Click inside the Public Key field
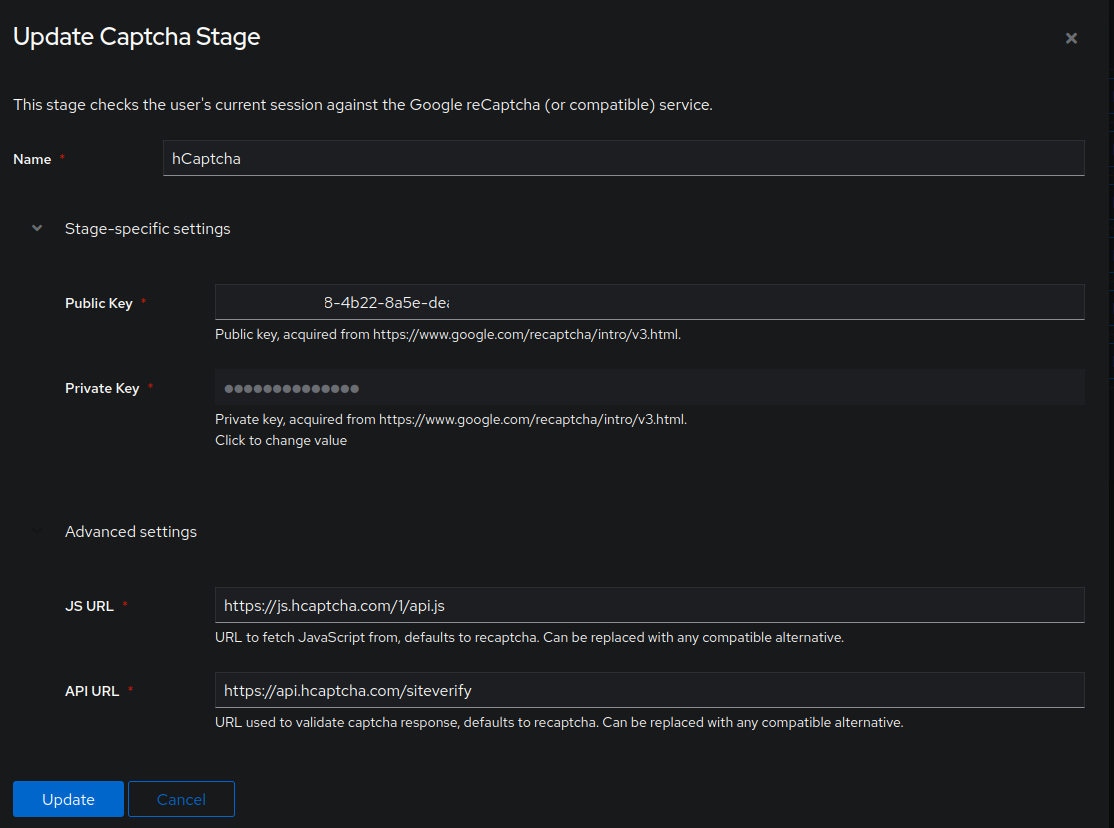 pos(649,302)
